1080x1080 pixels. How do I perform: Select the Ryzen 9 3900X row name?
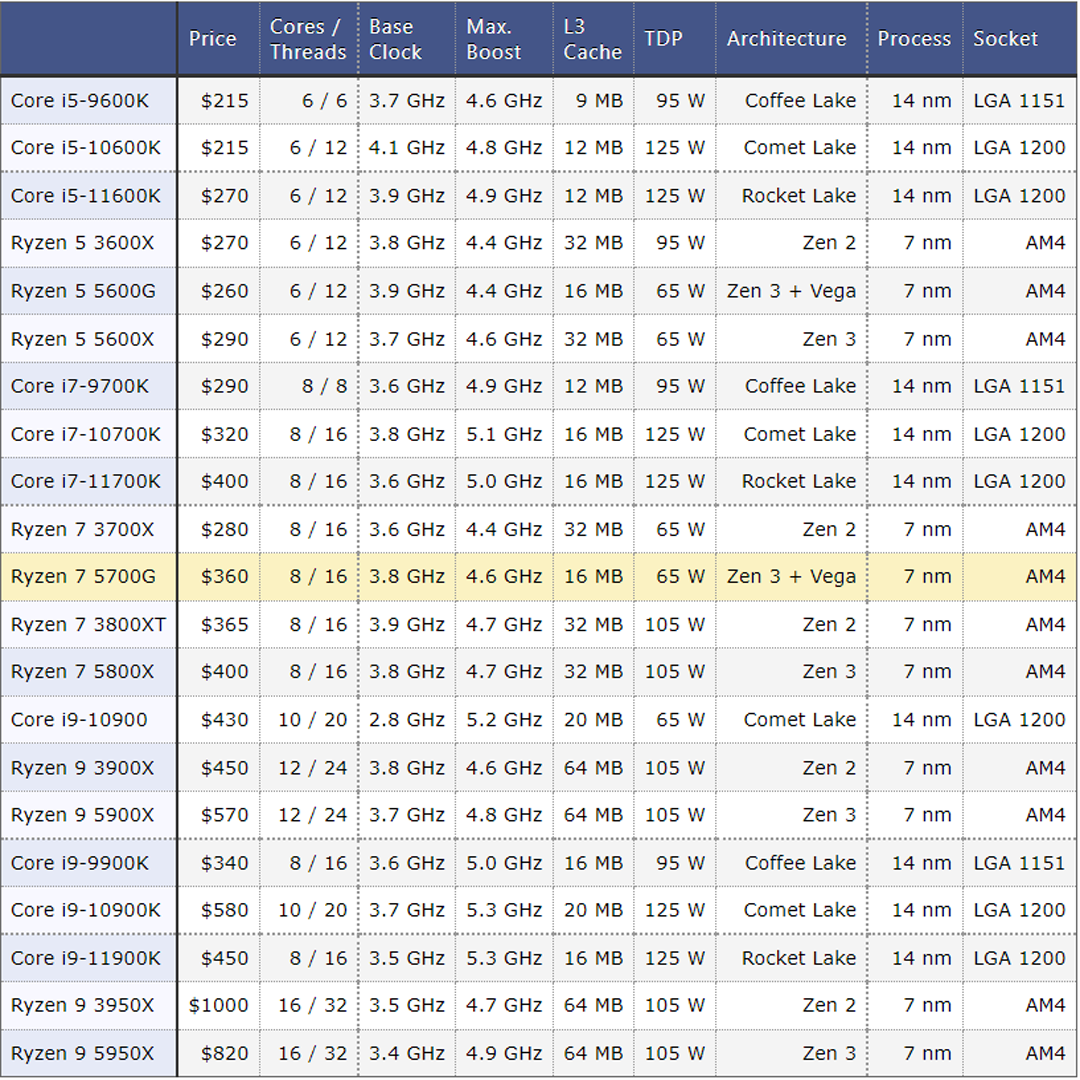click(x=83, y=768)
